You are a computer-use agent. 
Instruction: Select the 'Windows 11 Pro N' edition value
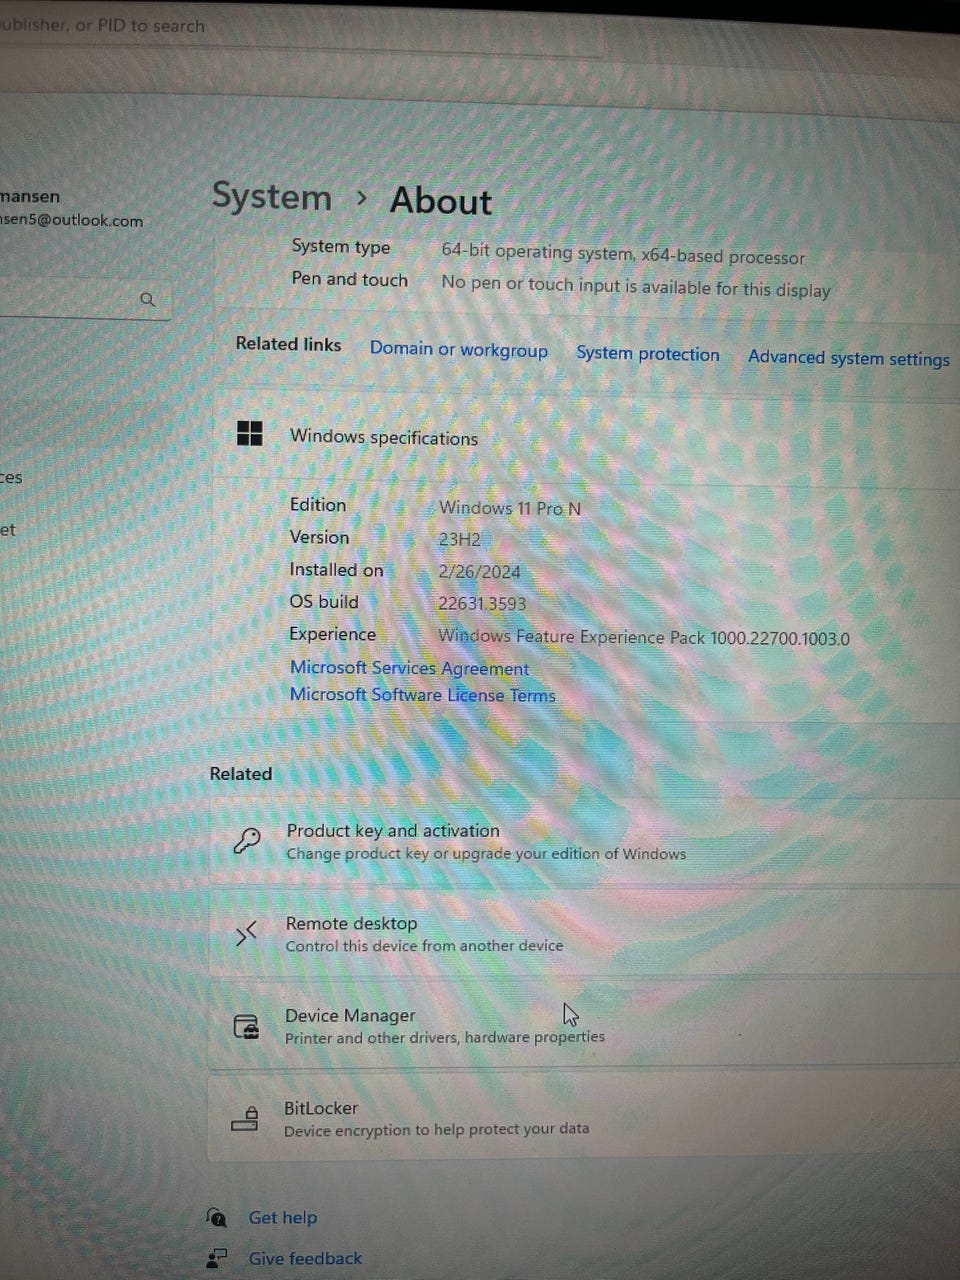(x=510, y=508)
